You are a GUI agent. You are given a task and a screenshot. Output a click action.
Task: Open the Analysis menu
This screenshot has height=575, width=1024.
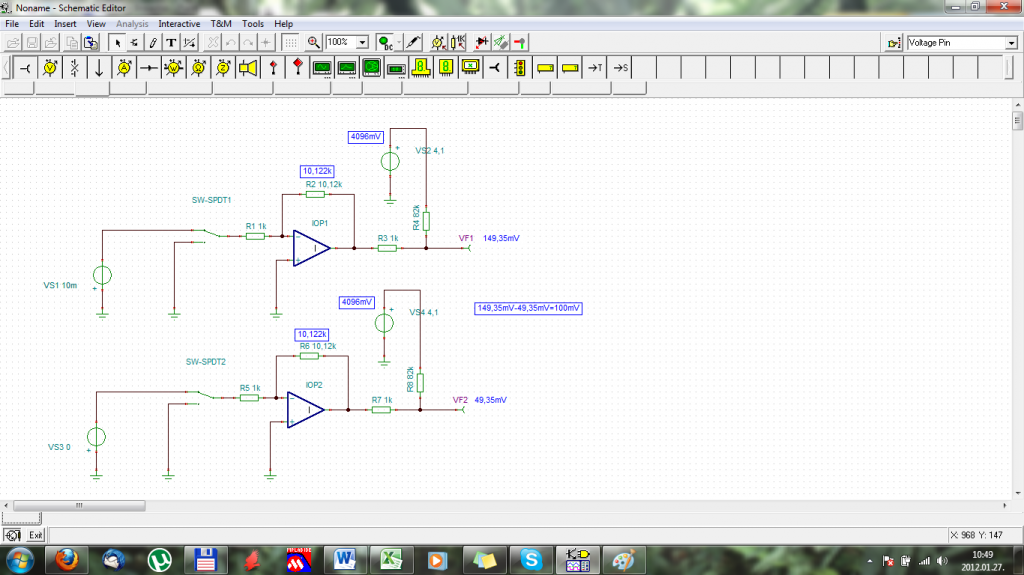(132, 23)
